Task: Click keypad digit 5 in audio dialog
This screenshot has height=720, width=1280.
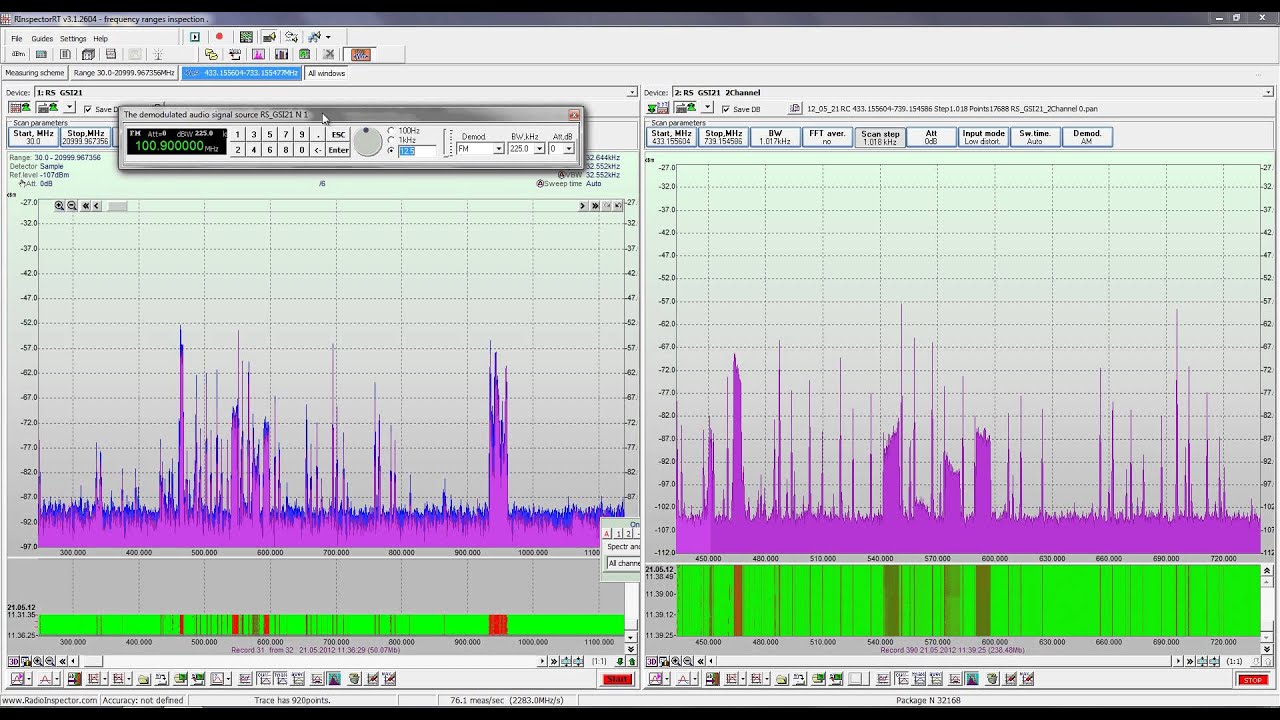Action: 270,134
